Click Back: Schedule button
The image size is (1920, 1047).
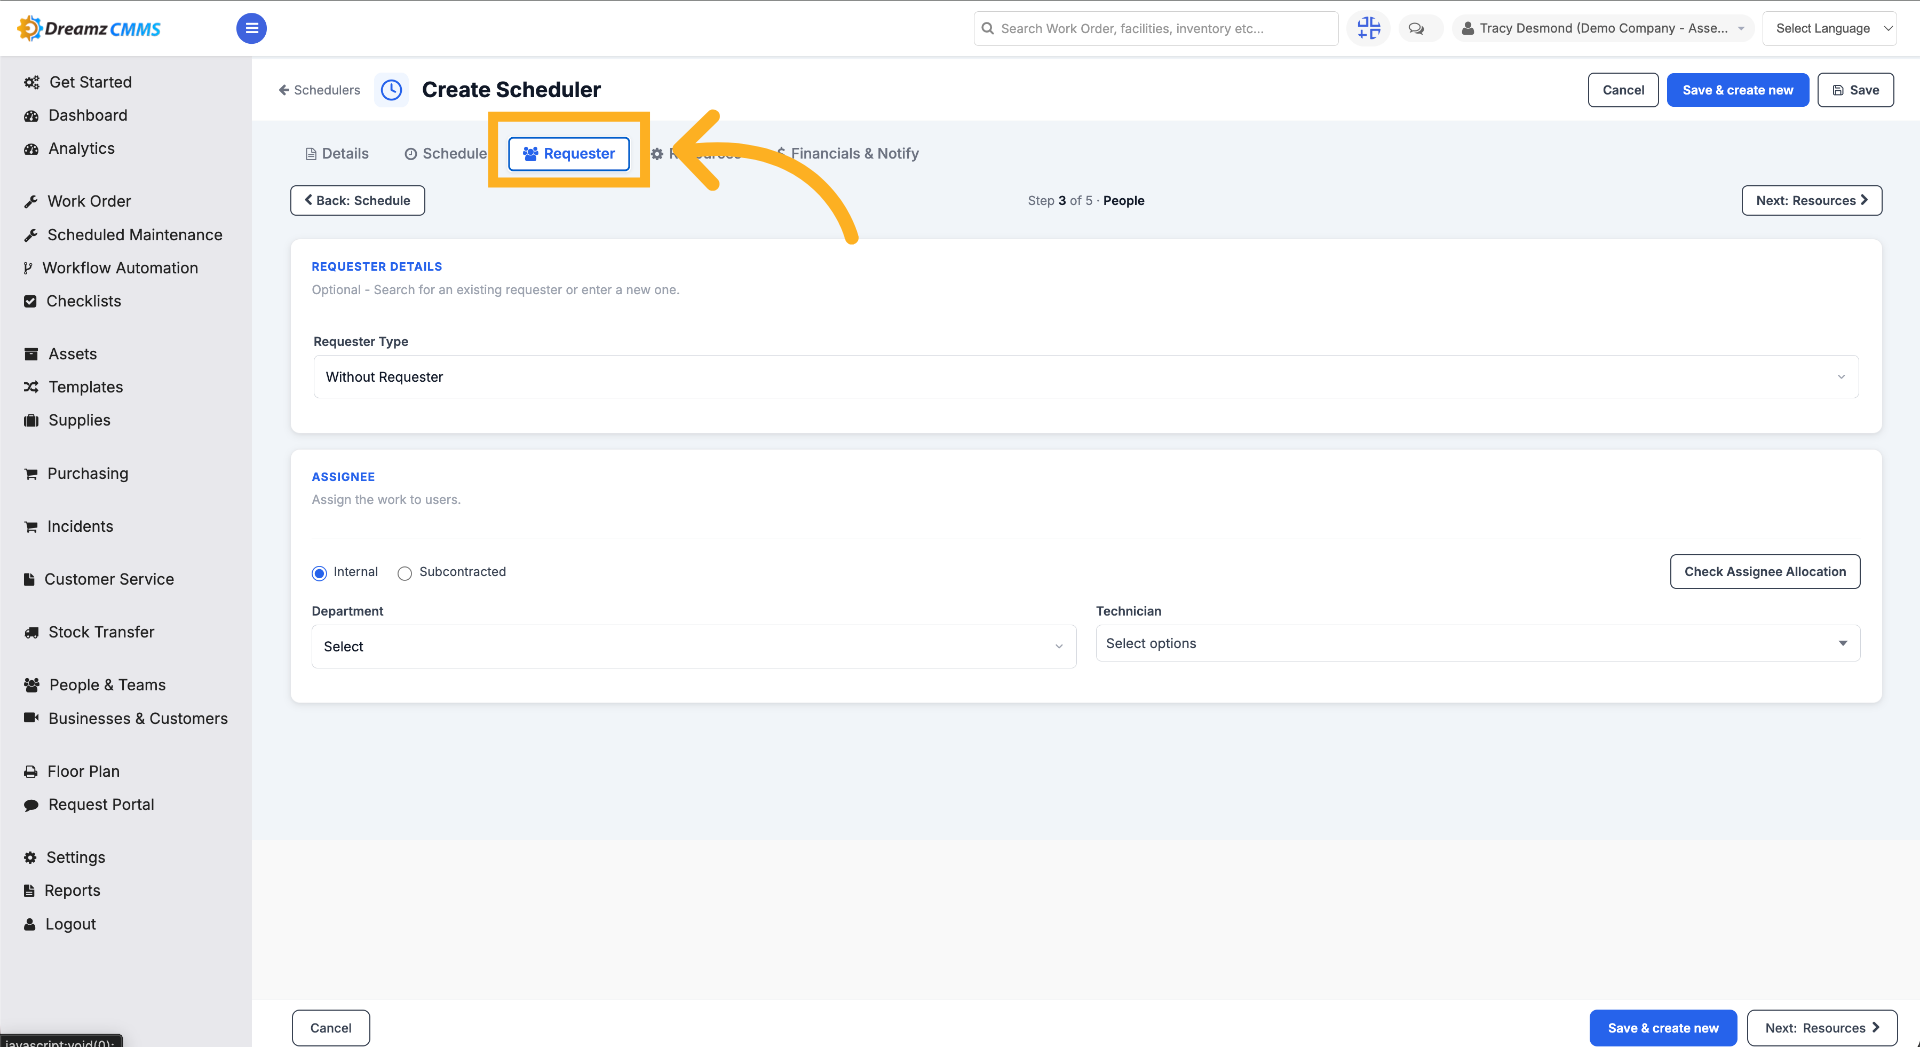coord(357,200)
